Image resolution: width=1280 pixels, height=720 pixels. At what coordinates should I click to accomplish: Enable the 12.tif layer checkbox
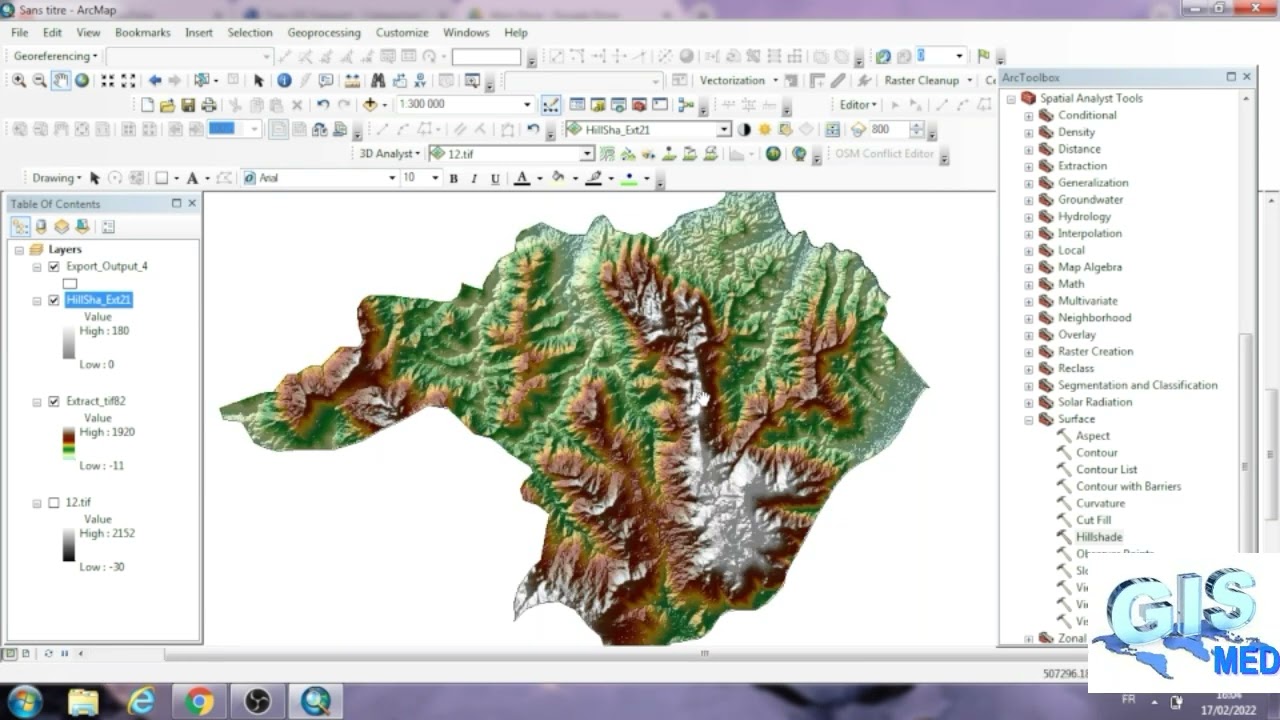coord(54,503)
